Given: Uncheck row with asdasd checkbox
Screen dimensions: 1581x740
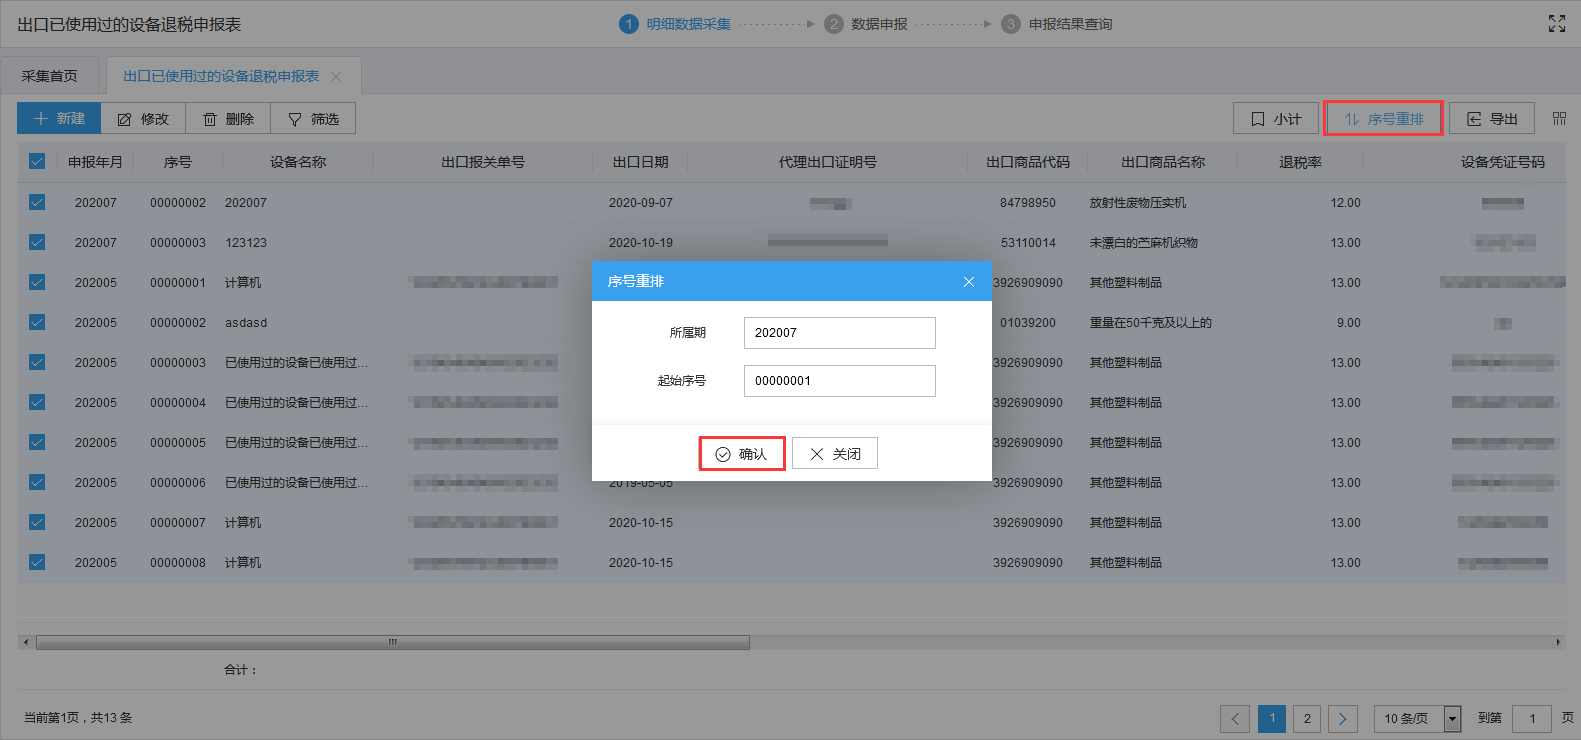Looking at the screenshot, I should (x=37, y=322).
